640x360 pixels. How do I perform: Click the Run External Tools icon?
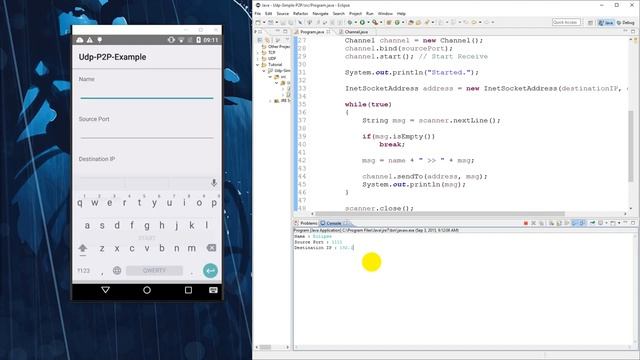[x=375, y=22]
